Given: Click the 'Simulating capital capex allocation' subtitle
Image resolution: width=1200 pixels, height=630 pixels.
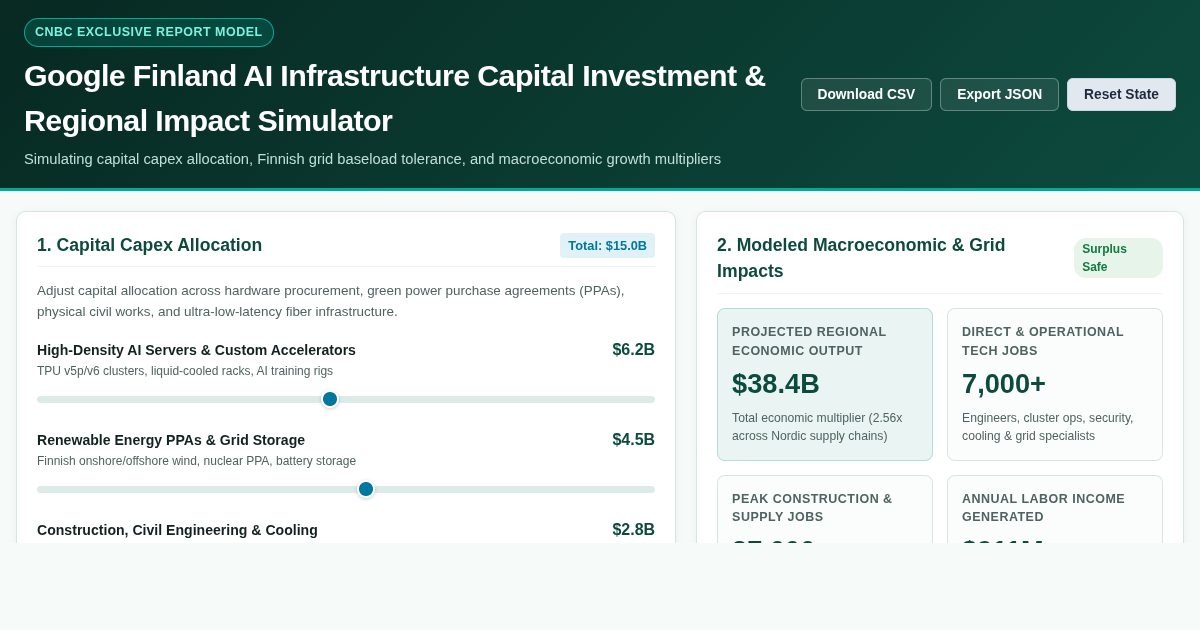Looking at the screenshot, I should coord(372,159).
